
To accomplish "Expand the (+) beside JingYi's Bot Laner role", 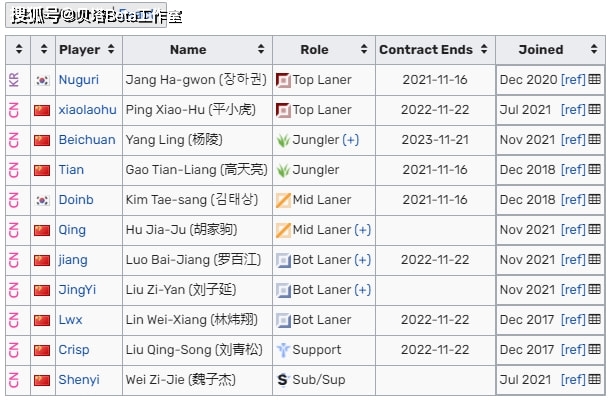I will 362,289.
